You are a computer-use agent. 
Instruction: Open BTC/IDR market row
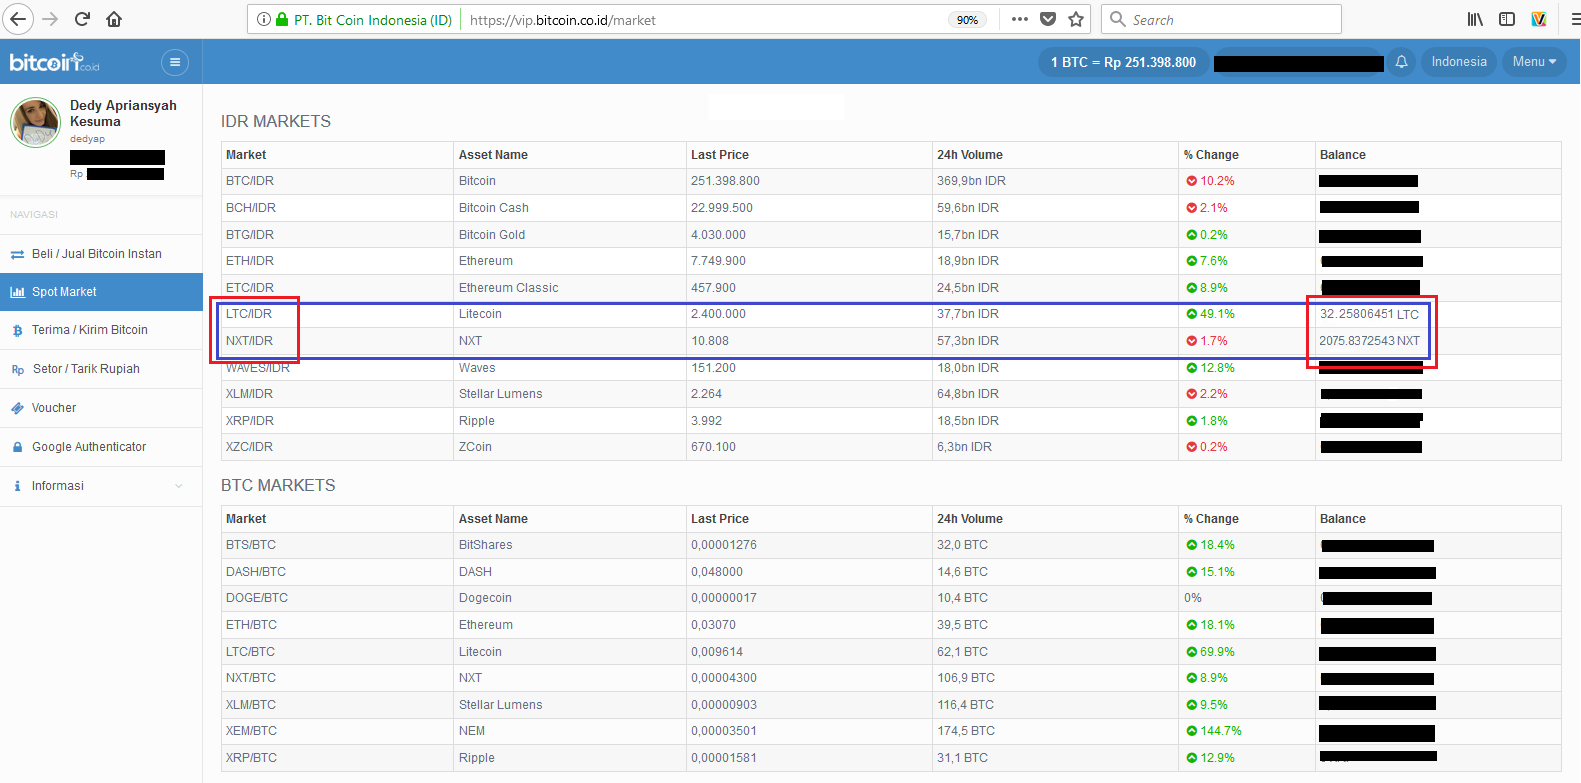tap(890, 181)
